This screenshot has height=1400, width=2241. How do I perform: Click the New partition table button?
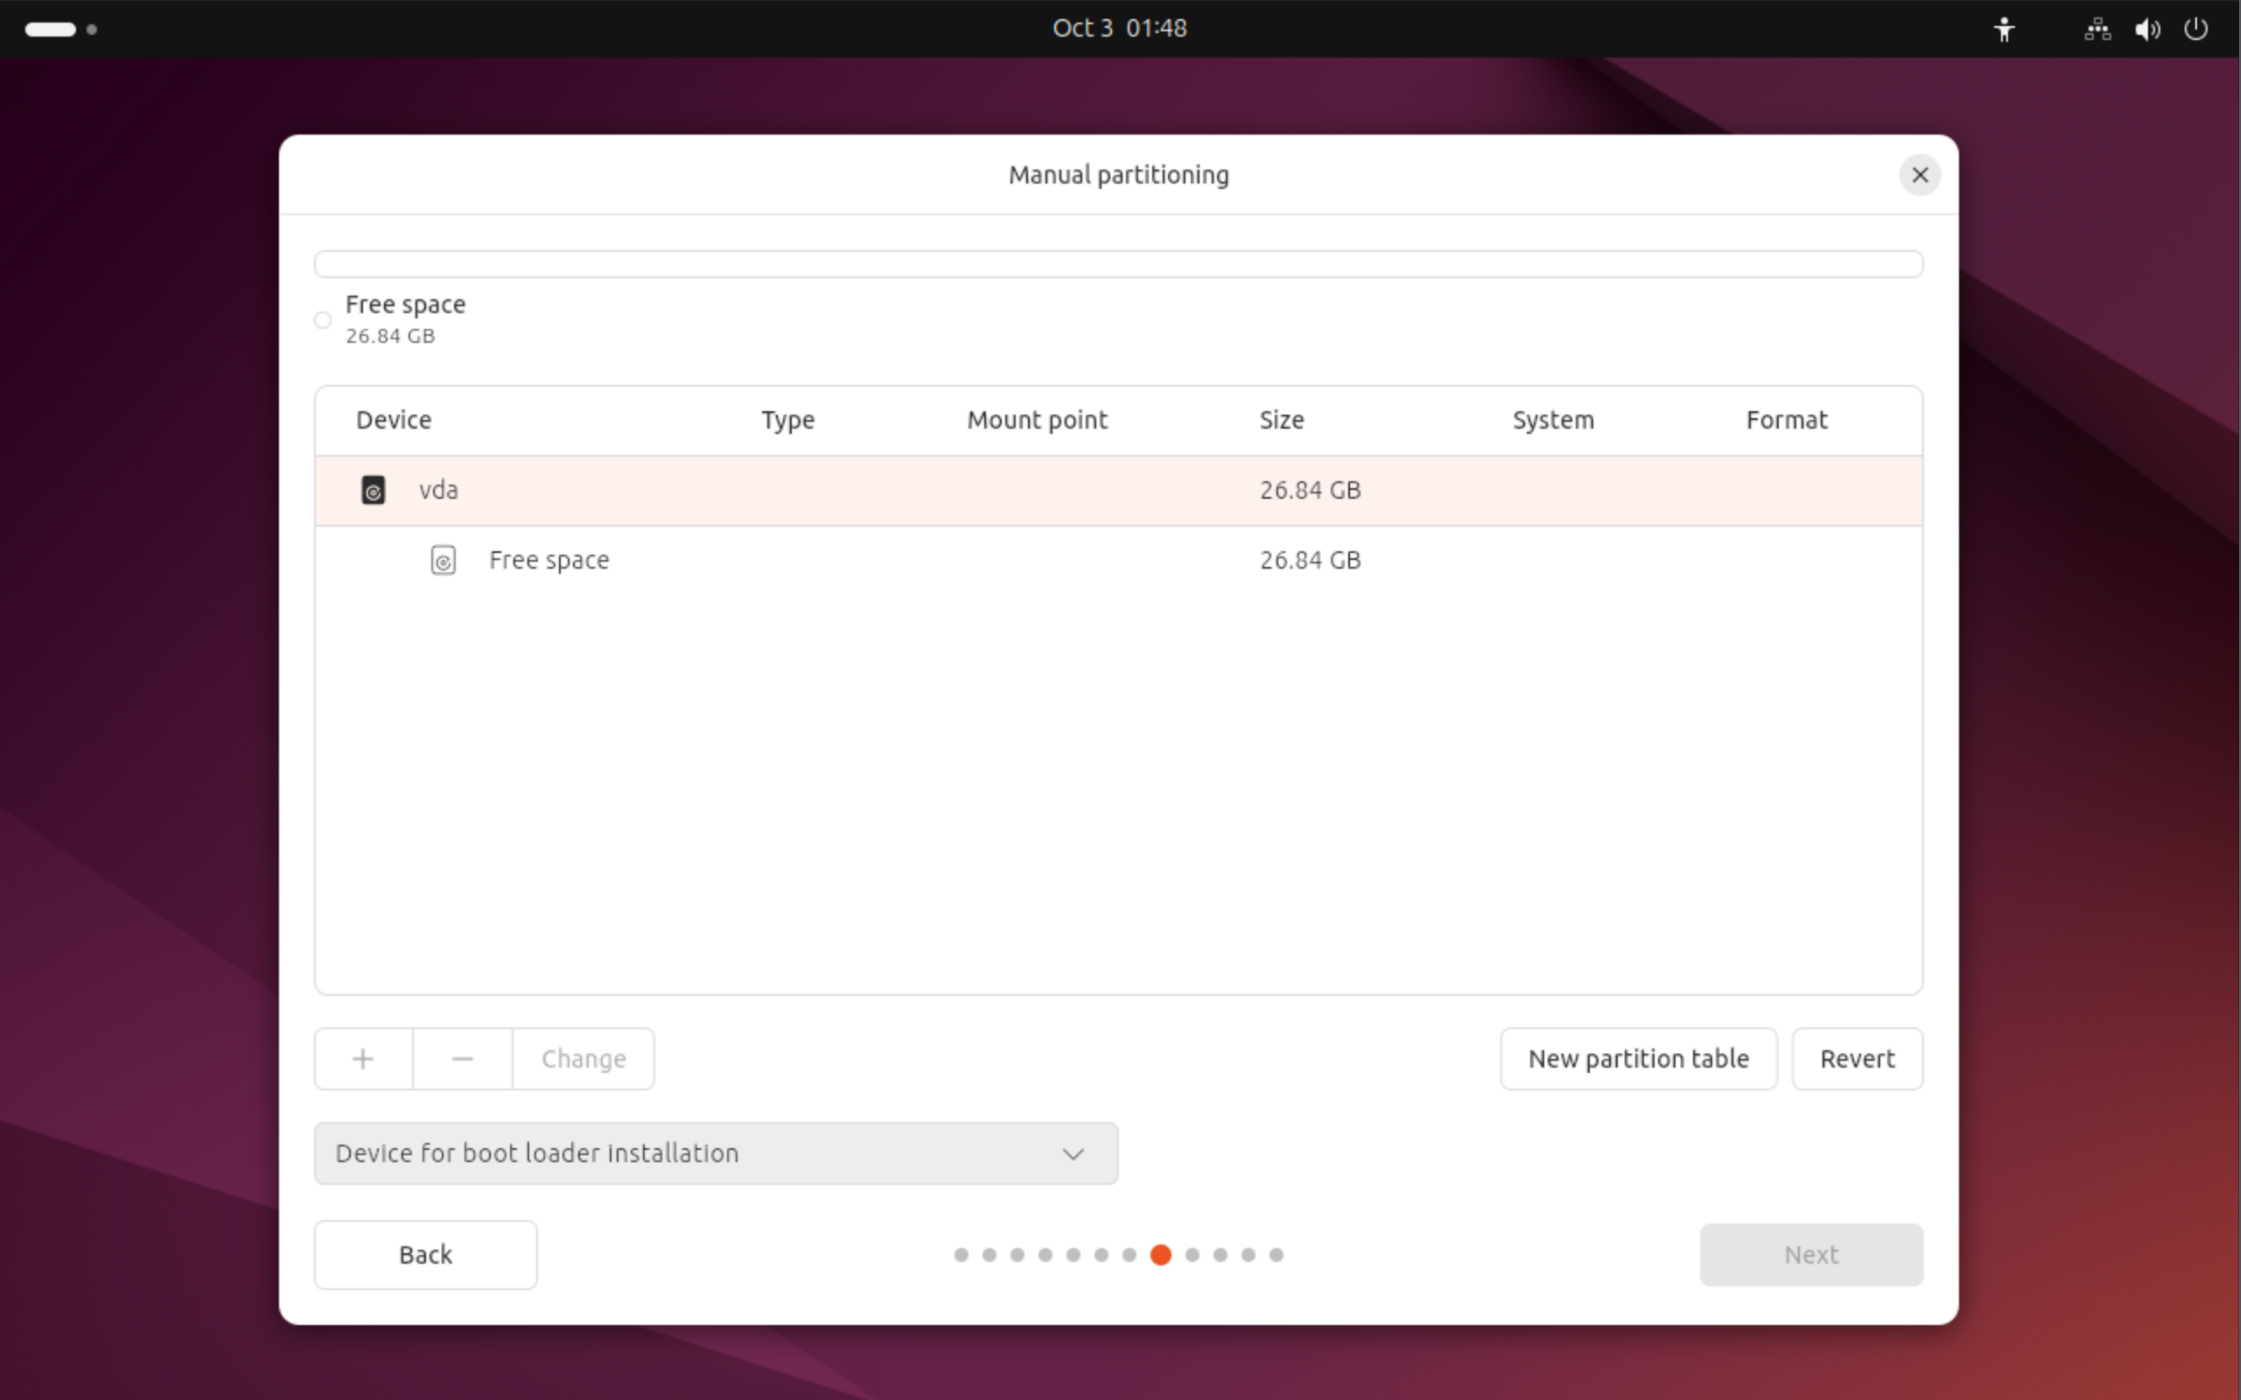[1638, 1059]
